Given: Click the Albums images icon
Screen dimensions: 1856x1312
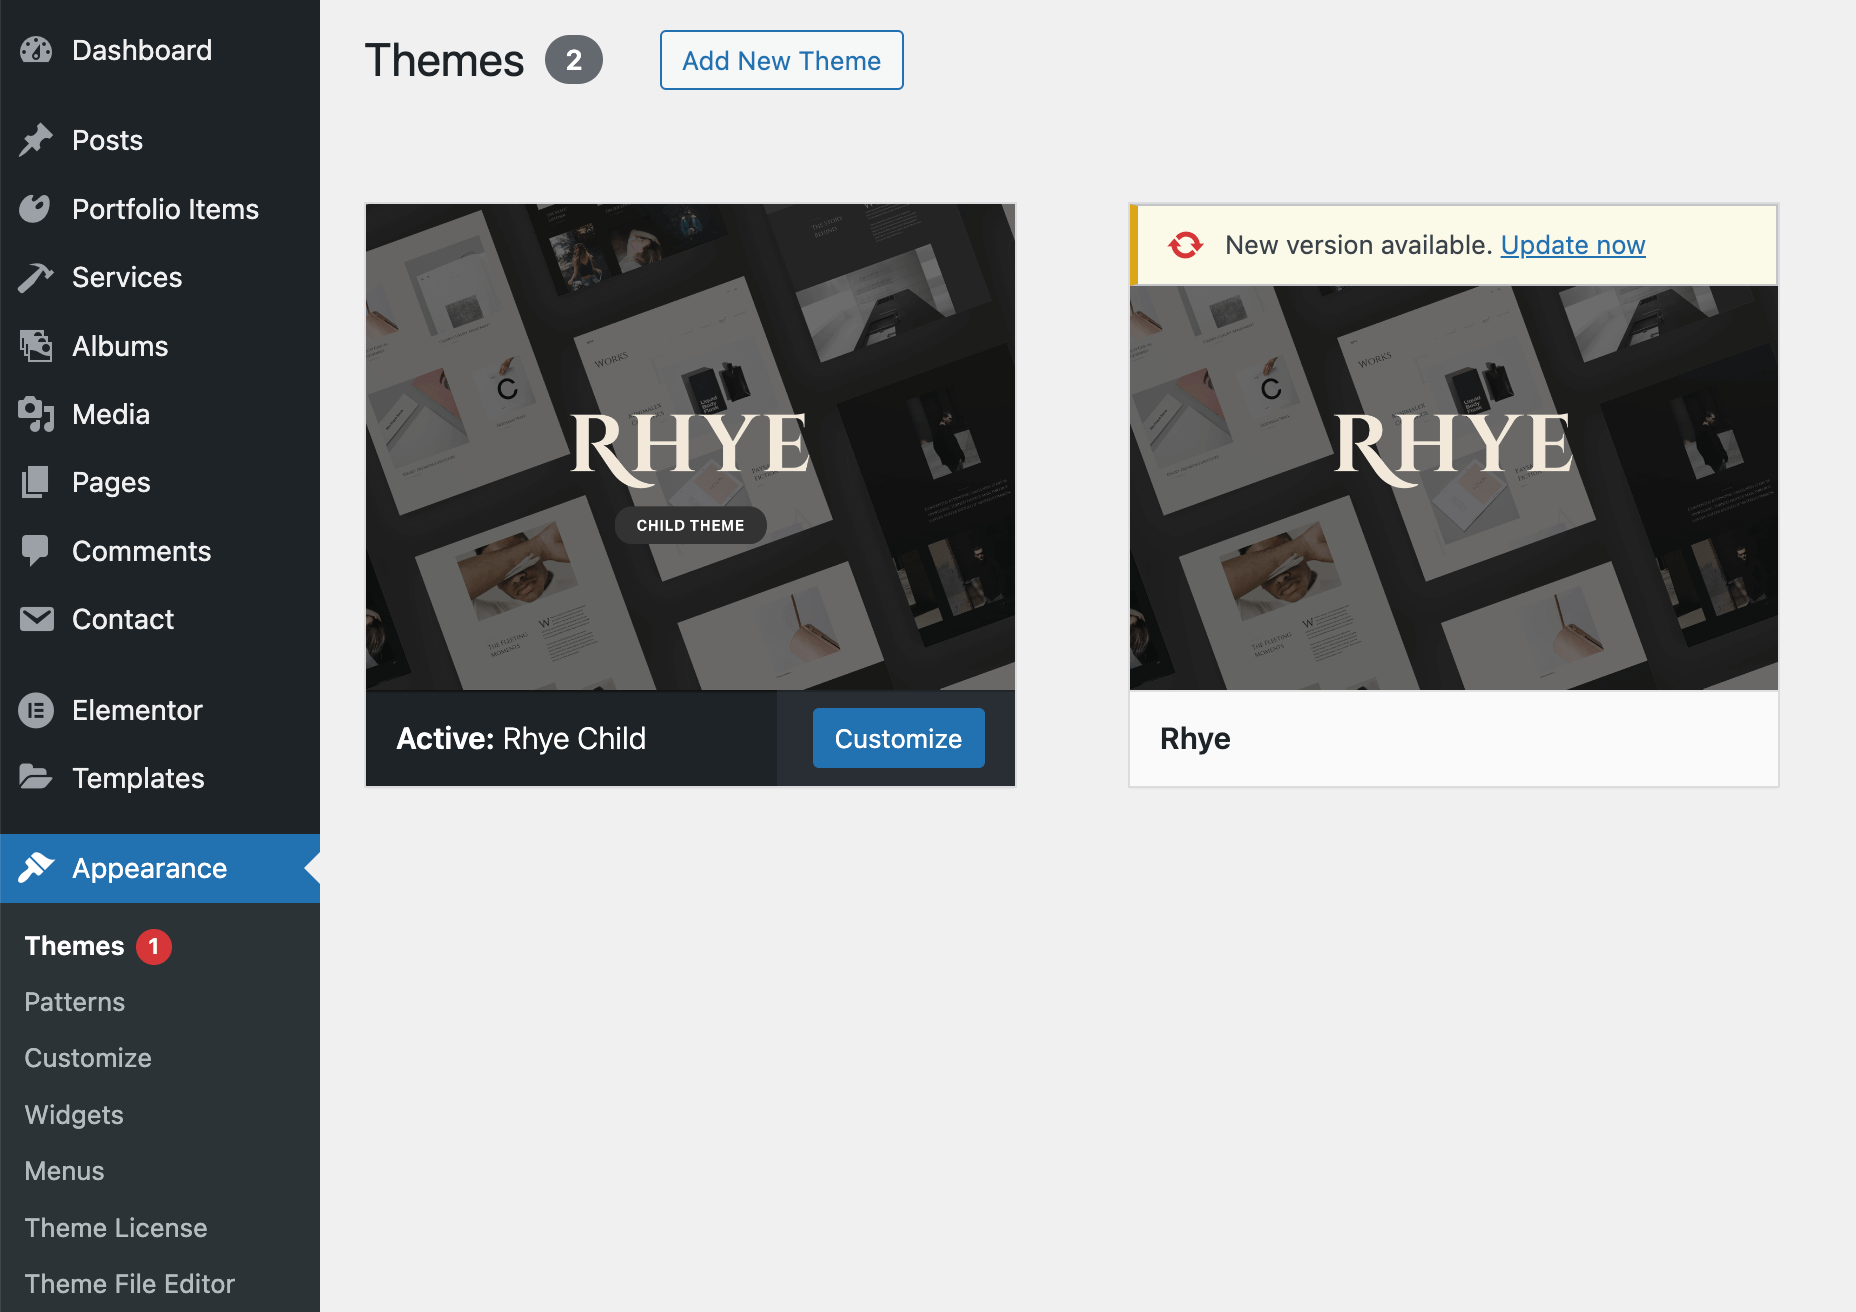Looking at the screenshot, I should pos(36,346).
